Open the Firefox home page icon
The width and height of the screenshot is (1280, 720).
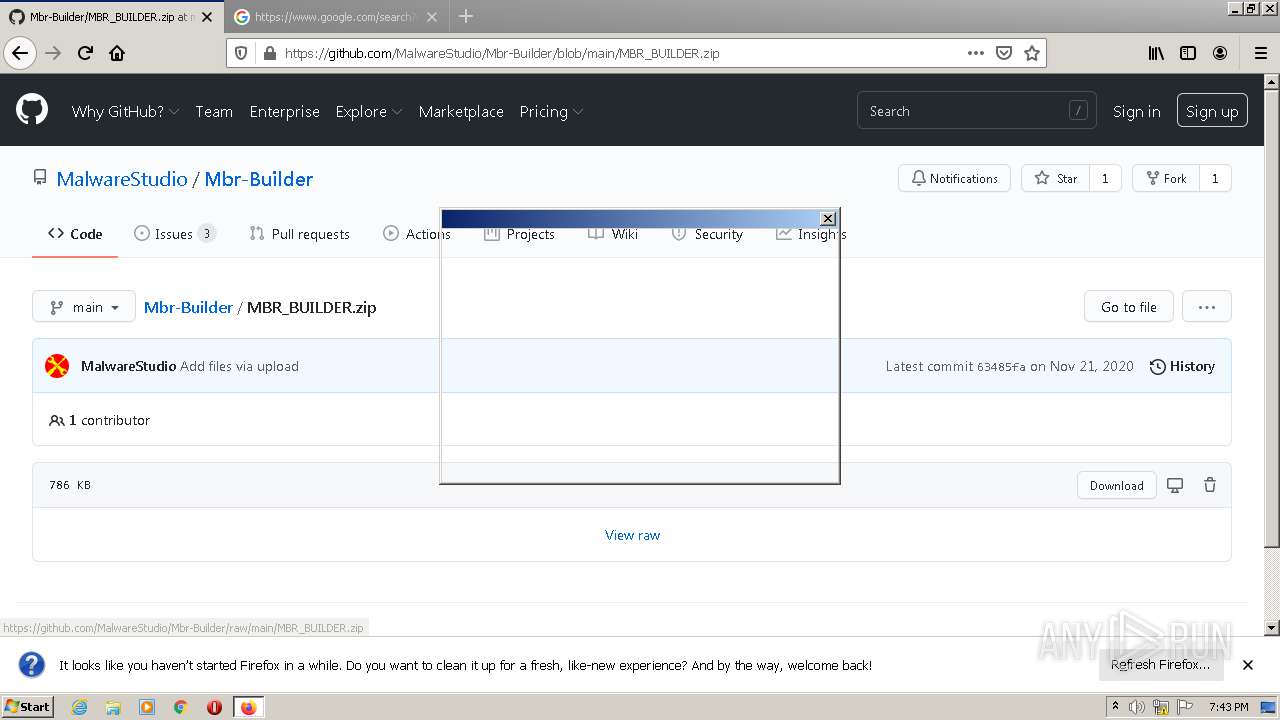pyautogui.click(x=117, y=53)
